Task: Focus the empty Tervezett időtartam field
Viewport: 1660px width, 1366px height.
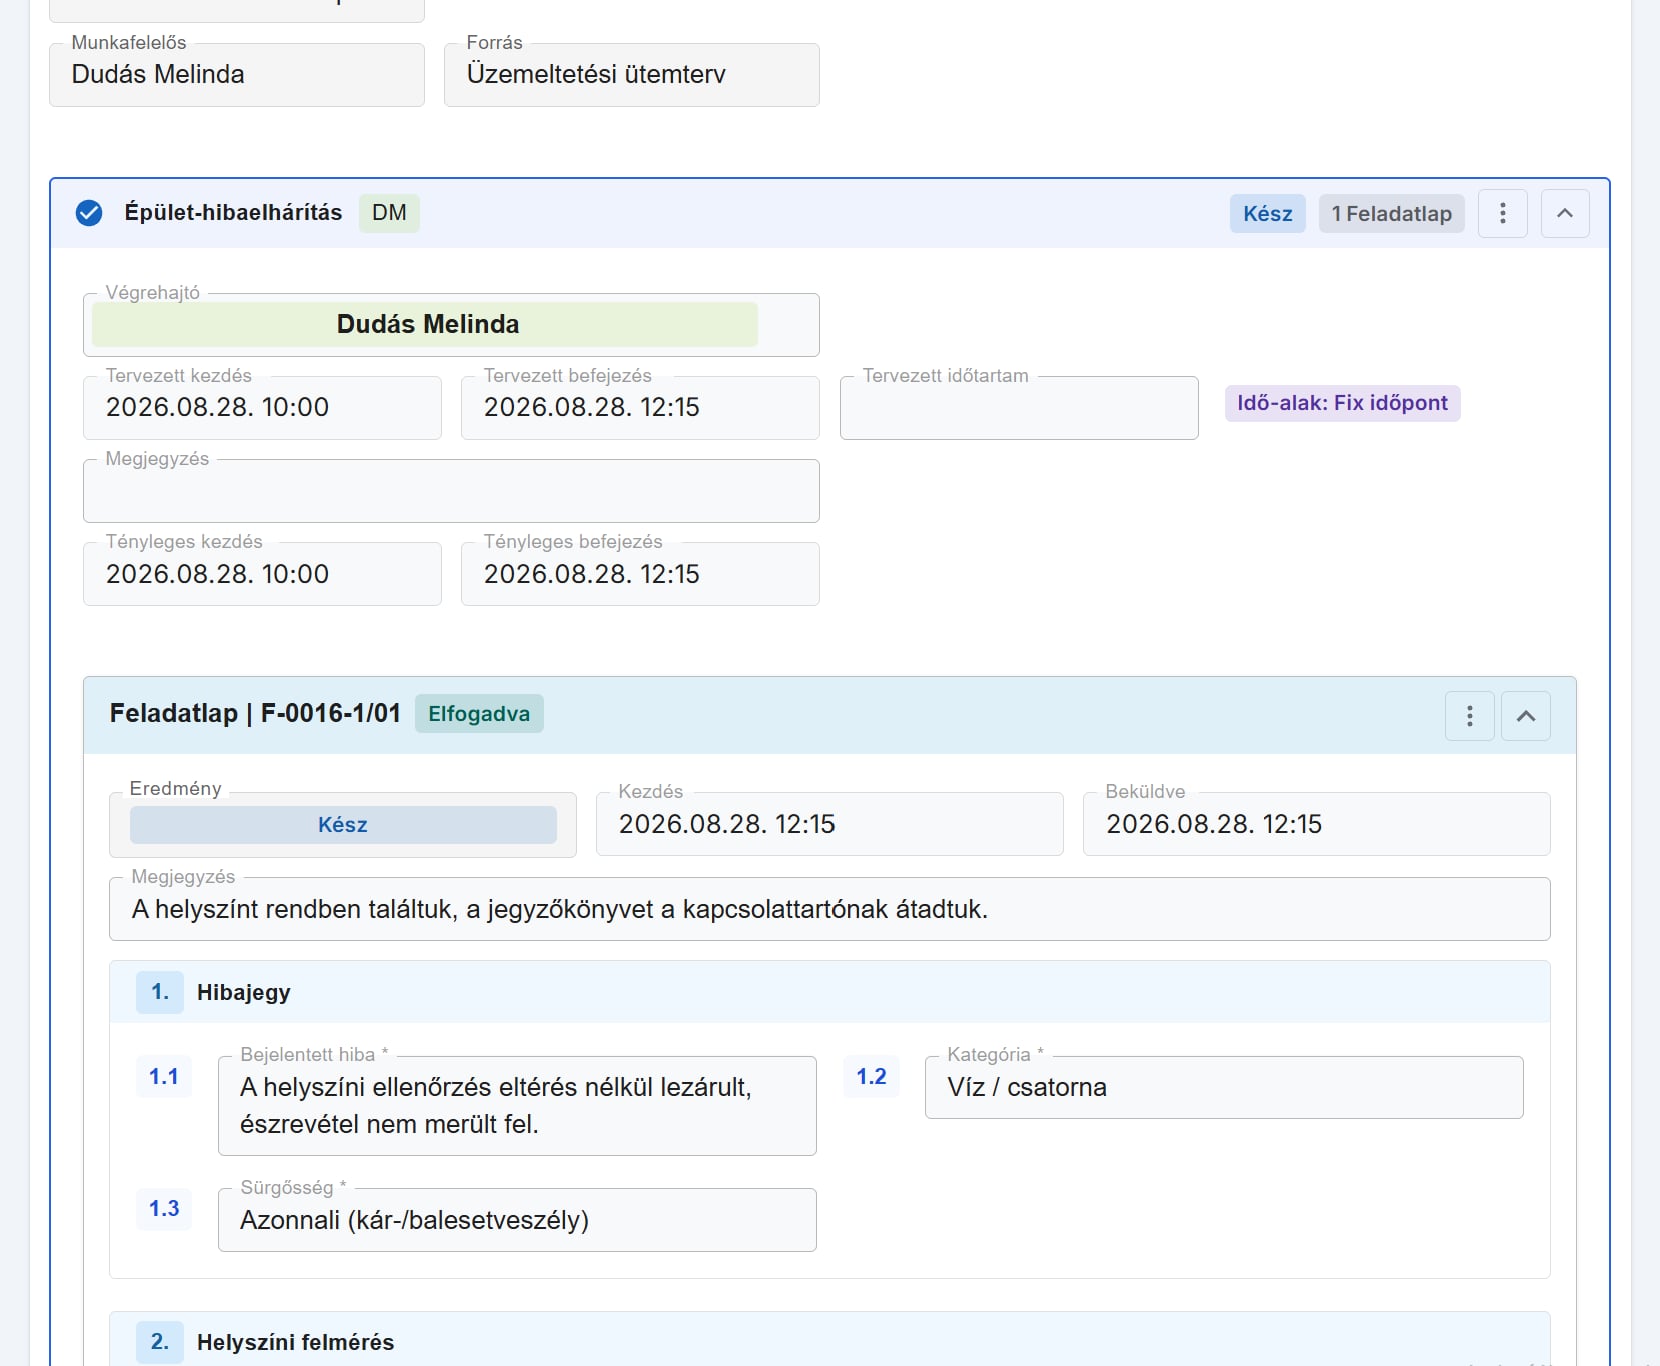Action: 1019,408
